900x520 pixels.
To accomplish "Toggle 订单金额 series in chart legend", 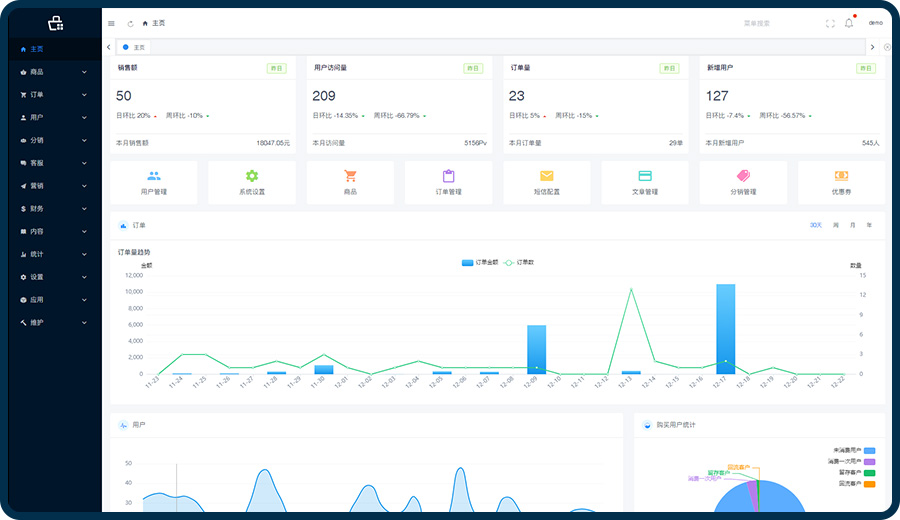I will tap(479, 262).
